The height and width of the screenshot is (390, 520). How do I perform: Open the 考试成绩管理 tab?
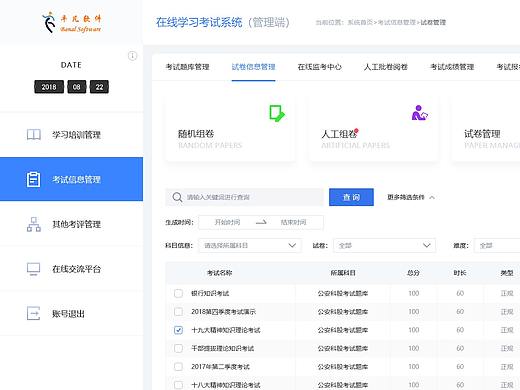point(452,67)
